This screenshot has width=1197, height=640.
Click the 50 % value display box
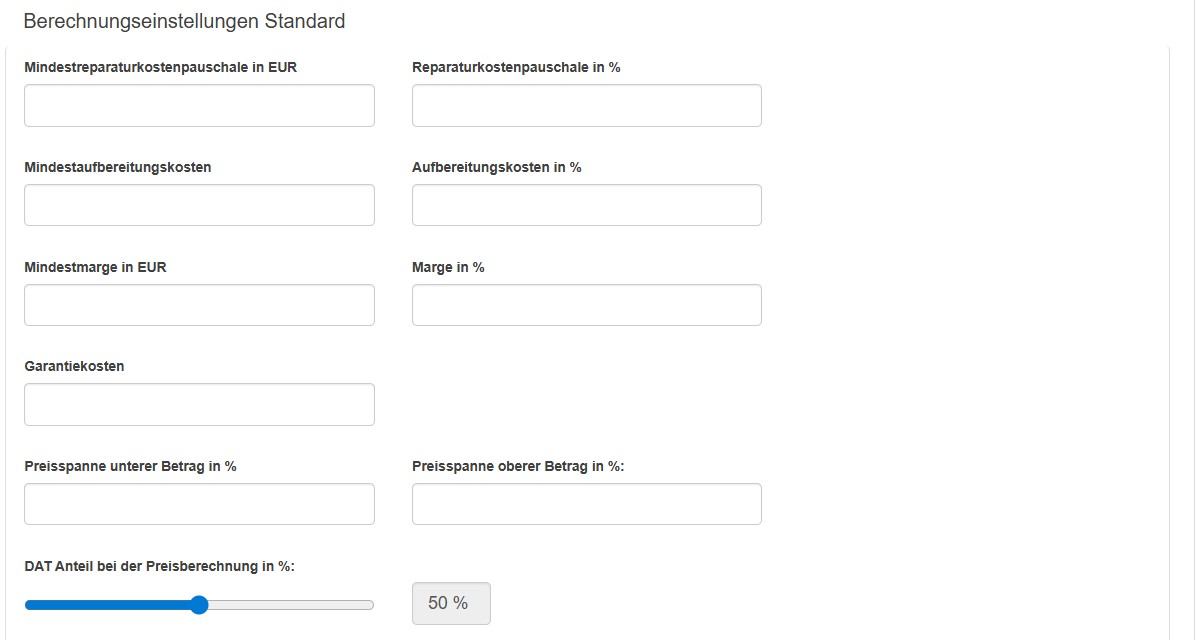(450, 603)
